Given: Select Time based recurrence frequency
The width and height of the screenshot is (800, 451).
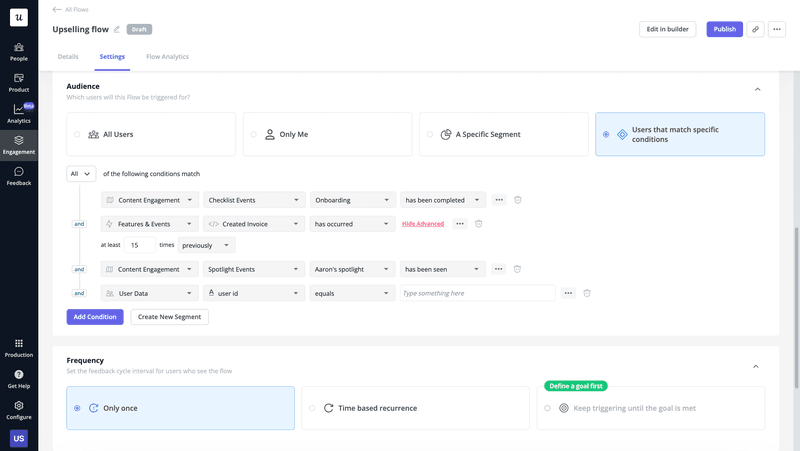Looking at the screenshot, I should [x=415, y=408].
